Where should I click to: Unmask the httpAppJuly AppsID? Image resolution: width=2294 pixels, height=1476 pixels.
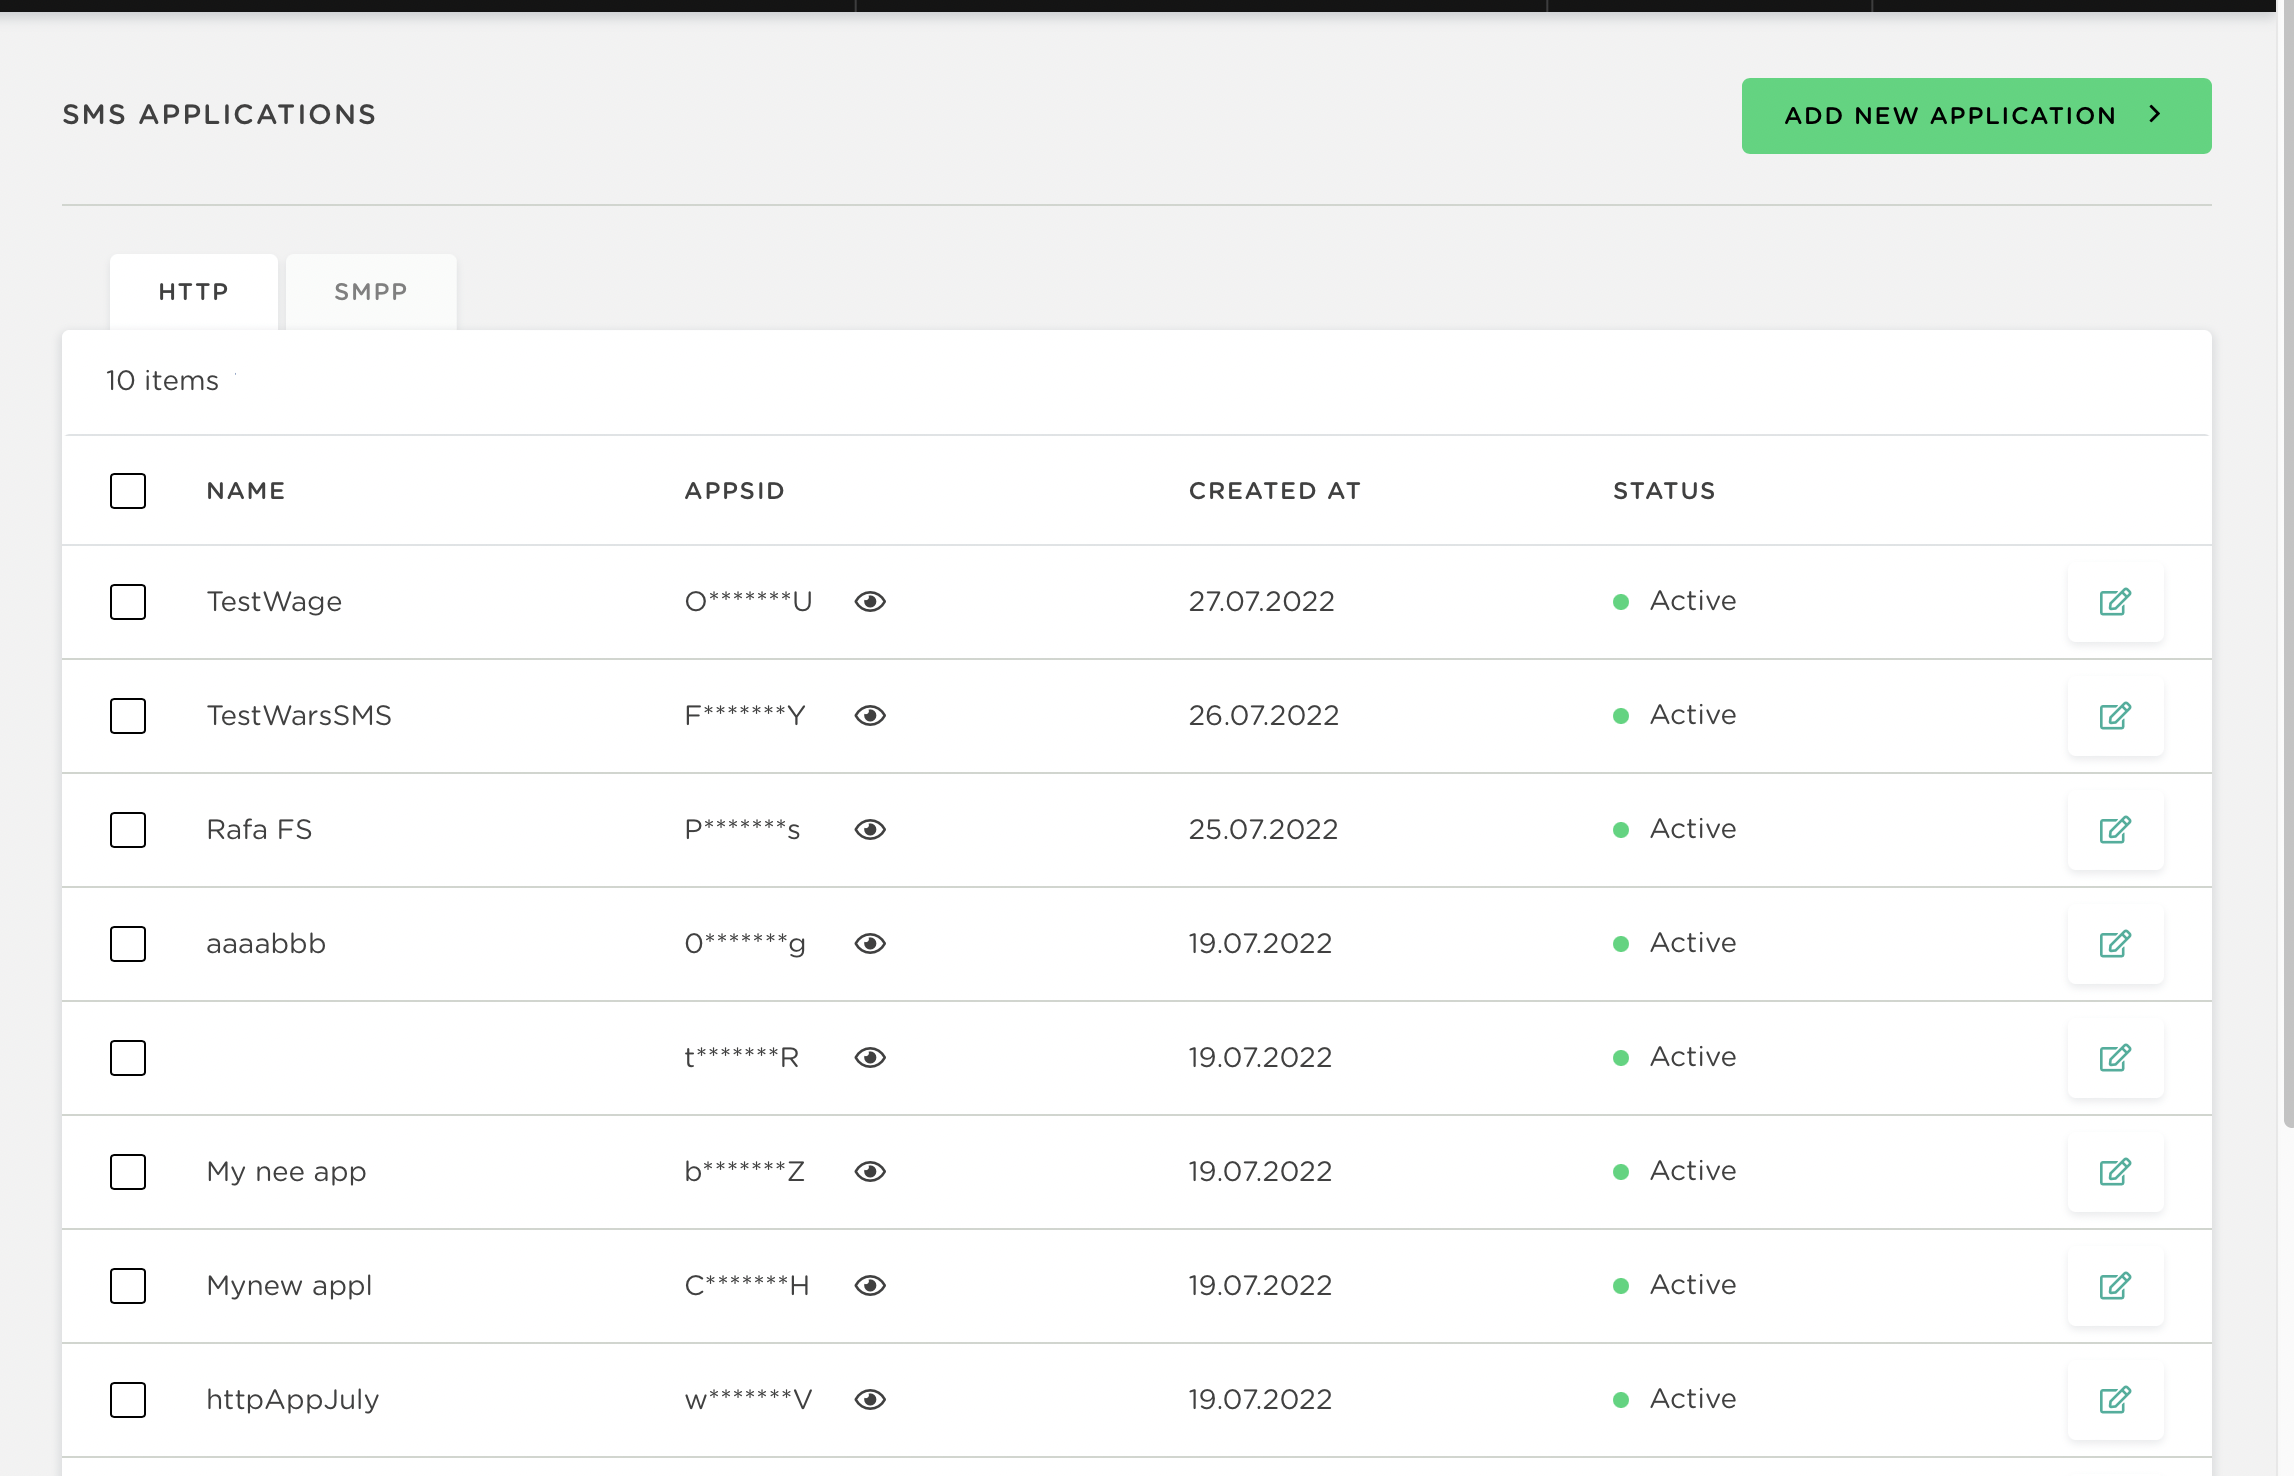click(x=870, y=1400)
